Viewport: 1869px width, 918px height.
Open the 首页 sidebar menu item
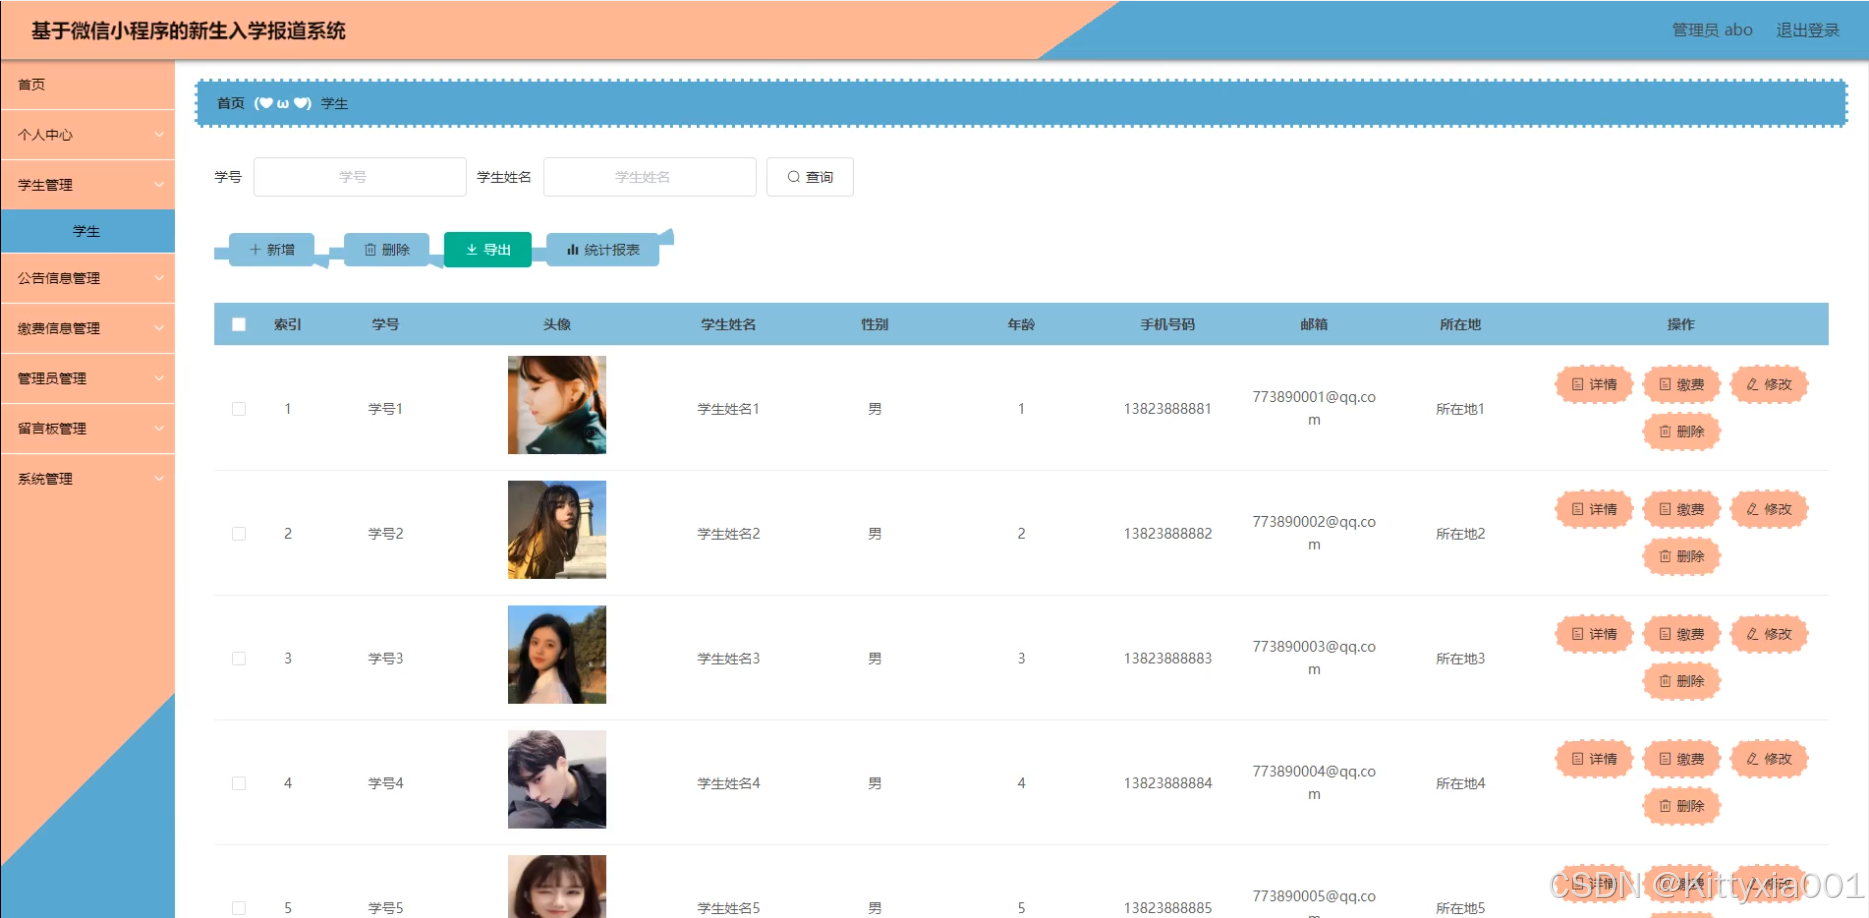click(x=87, y=85)
